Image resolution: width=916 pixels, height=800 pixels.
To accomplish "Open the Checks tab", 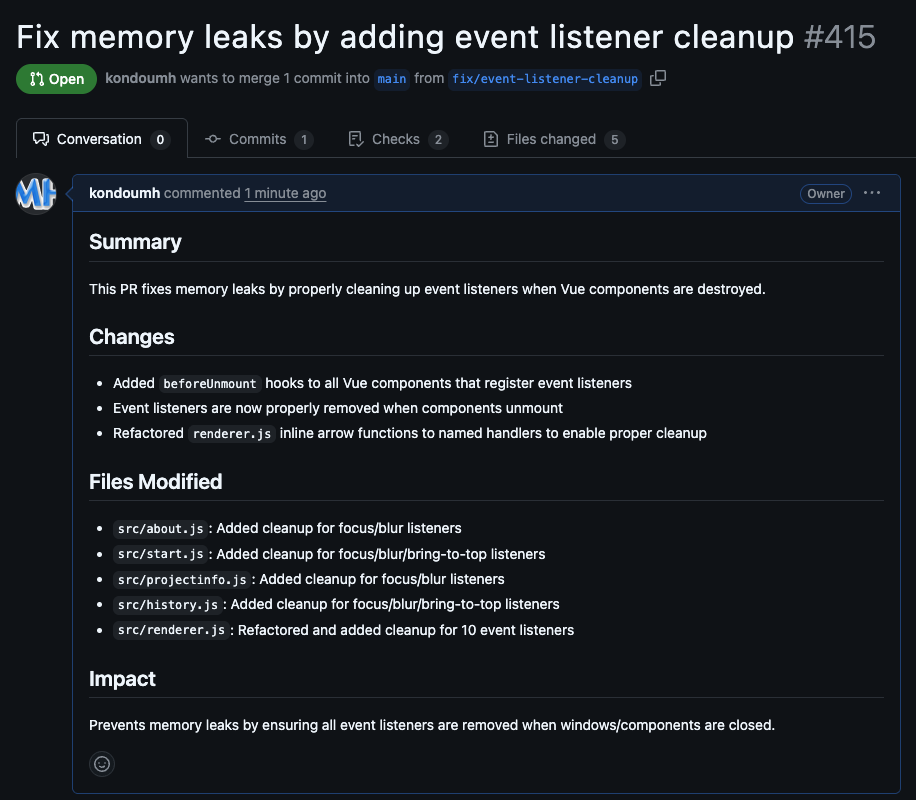I will coord(396,139).
